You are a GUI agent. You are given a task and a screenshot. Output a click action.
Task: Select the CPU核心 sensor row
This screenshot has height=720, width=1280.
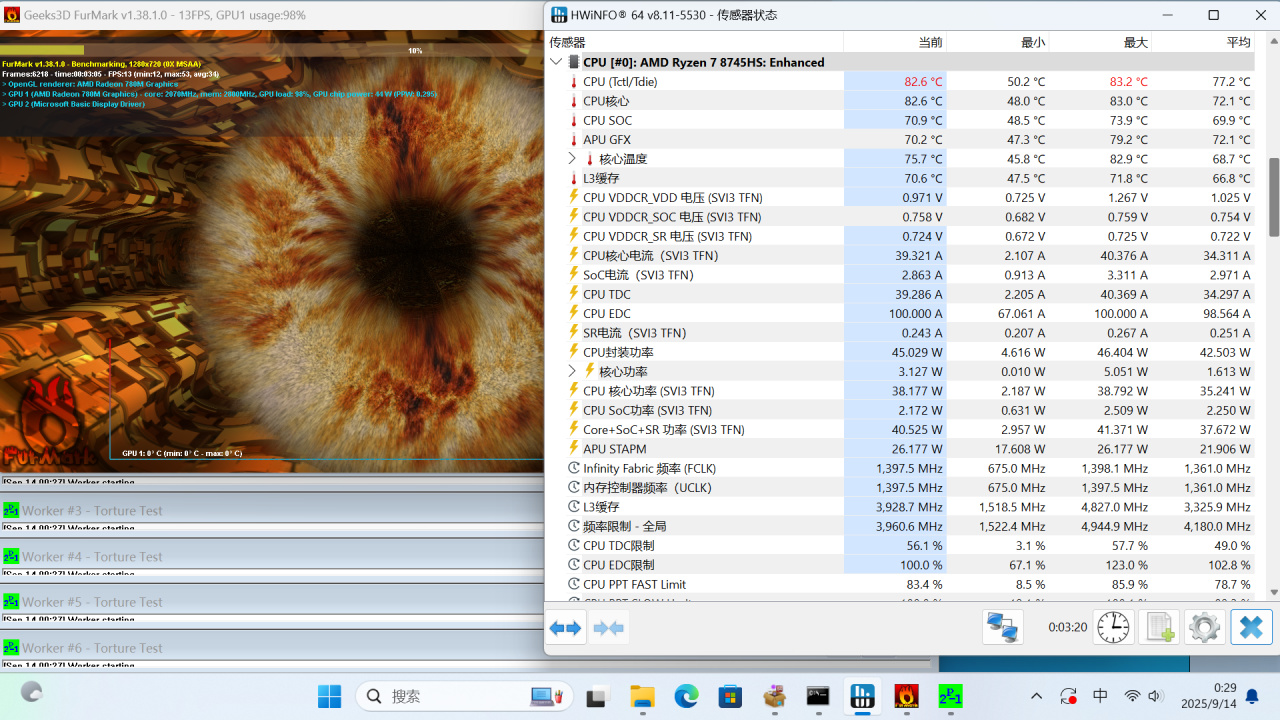coord(900,101)
